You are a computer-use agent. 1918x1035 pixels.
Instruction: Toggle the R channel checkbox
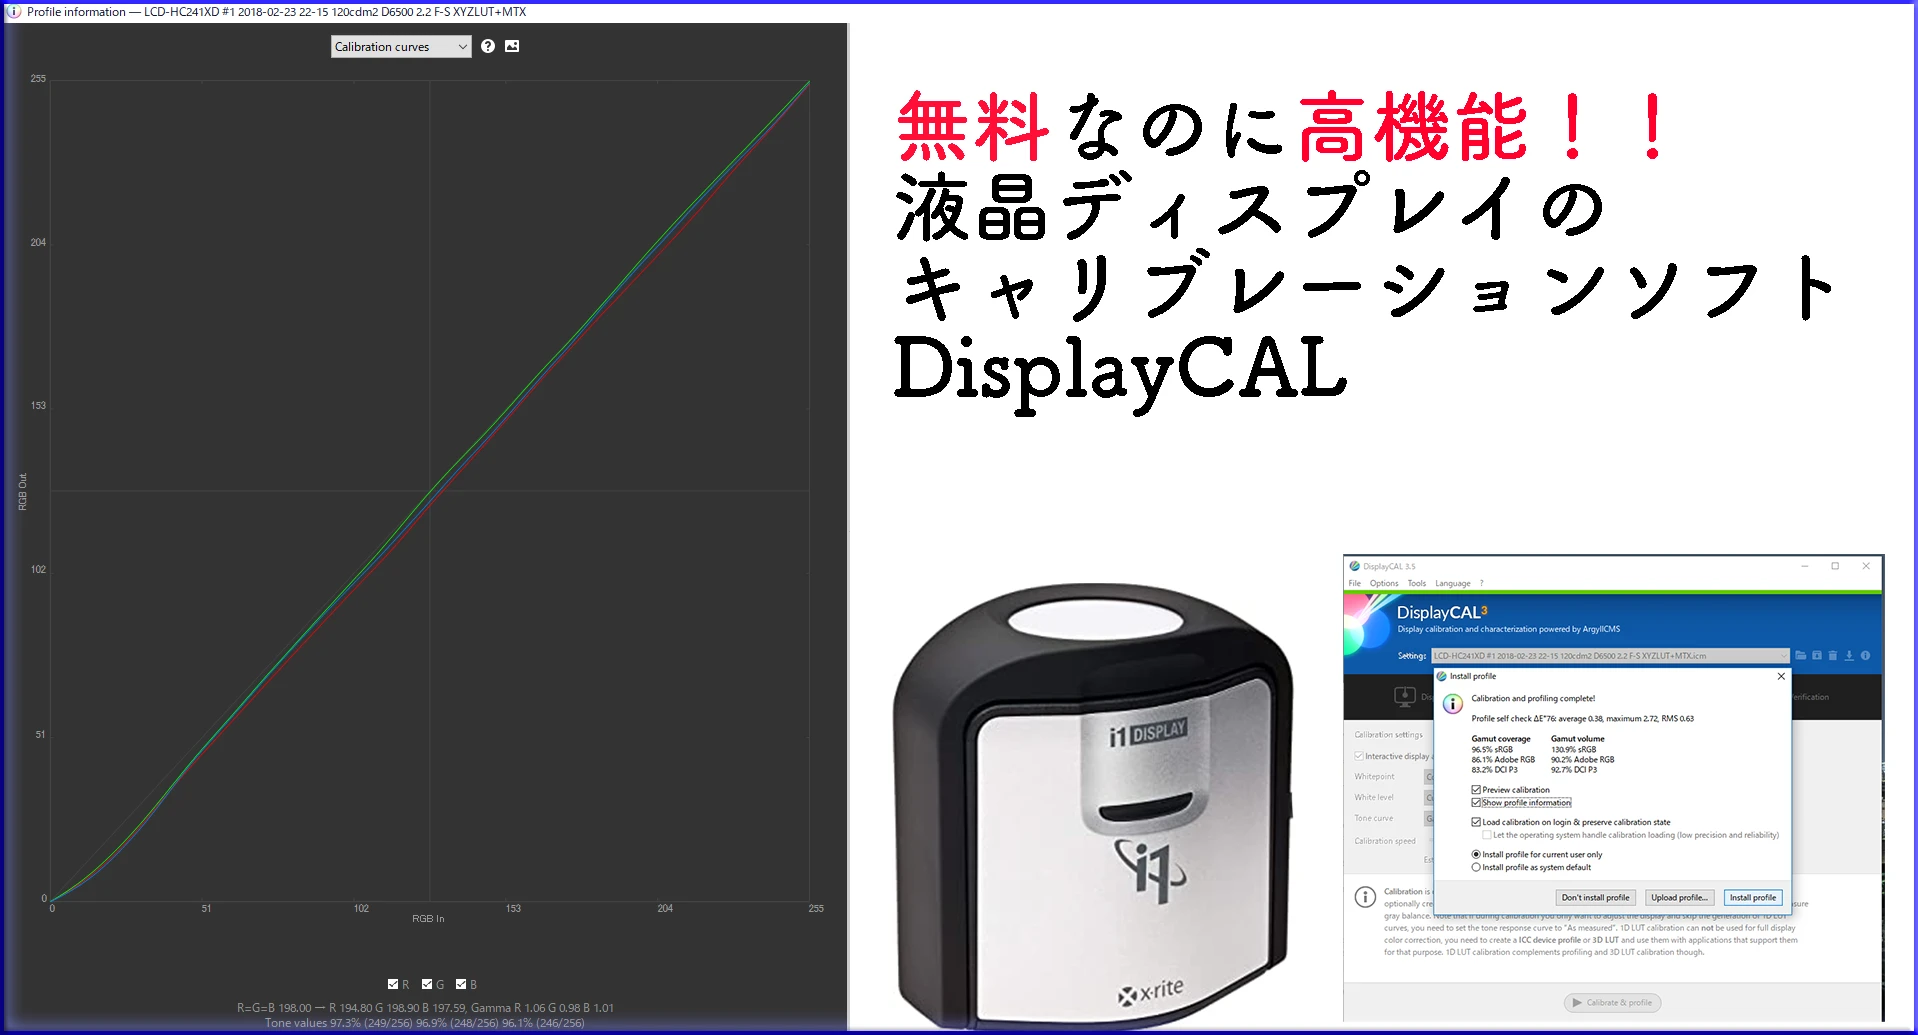[x=393, y=984]
